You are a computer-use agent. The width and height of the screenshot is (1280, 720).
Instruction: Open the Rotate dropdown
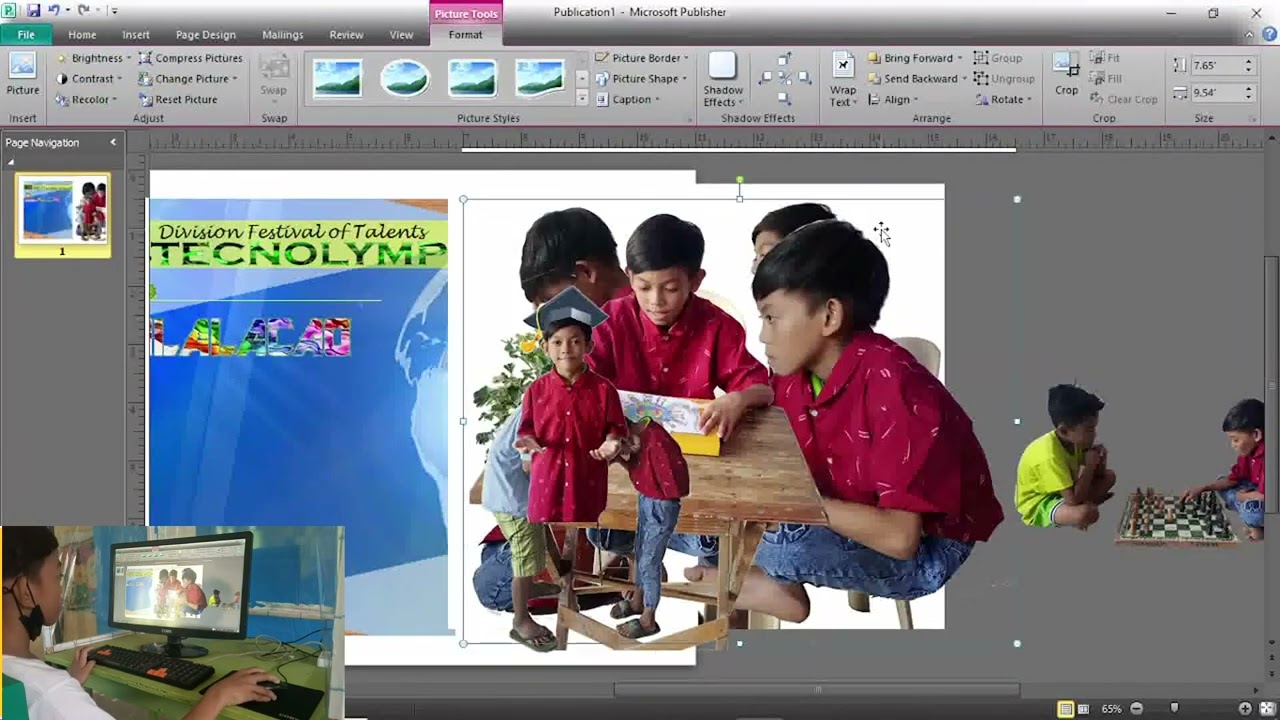coord(1003,99)
